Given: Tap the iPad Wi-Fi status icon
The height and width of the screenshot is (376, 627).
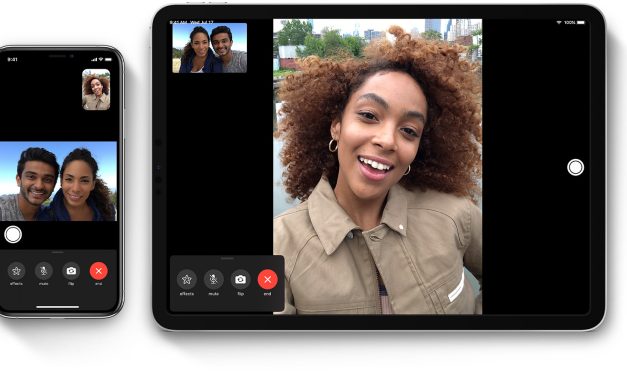Looking at the screenshot, I should tap(559, 22).
